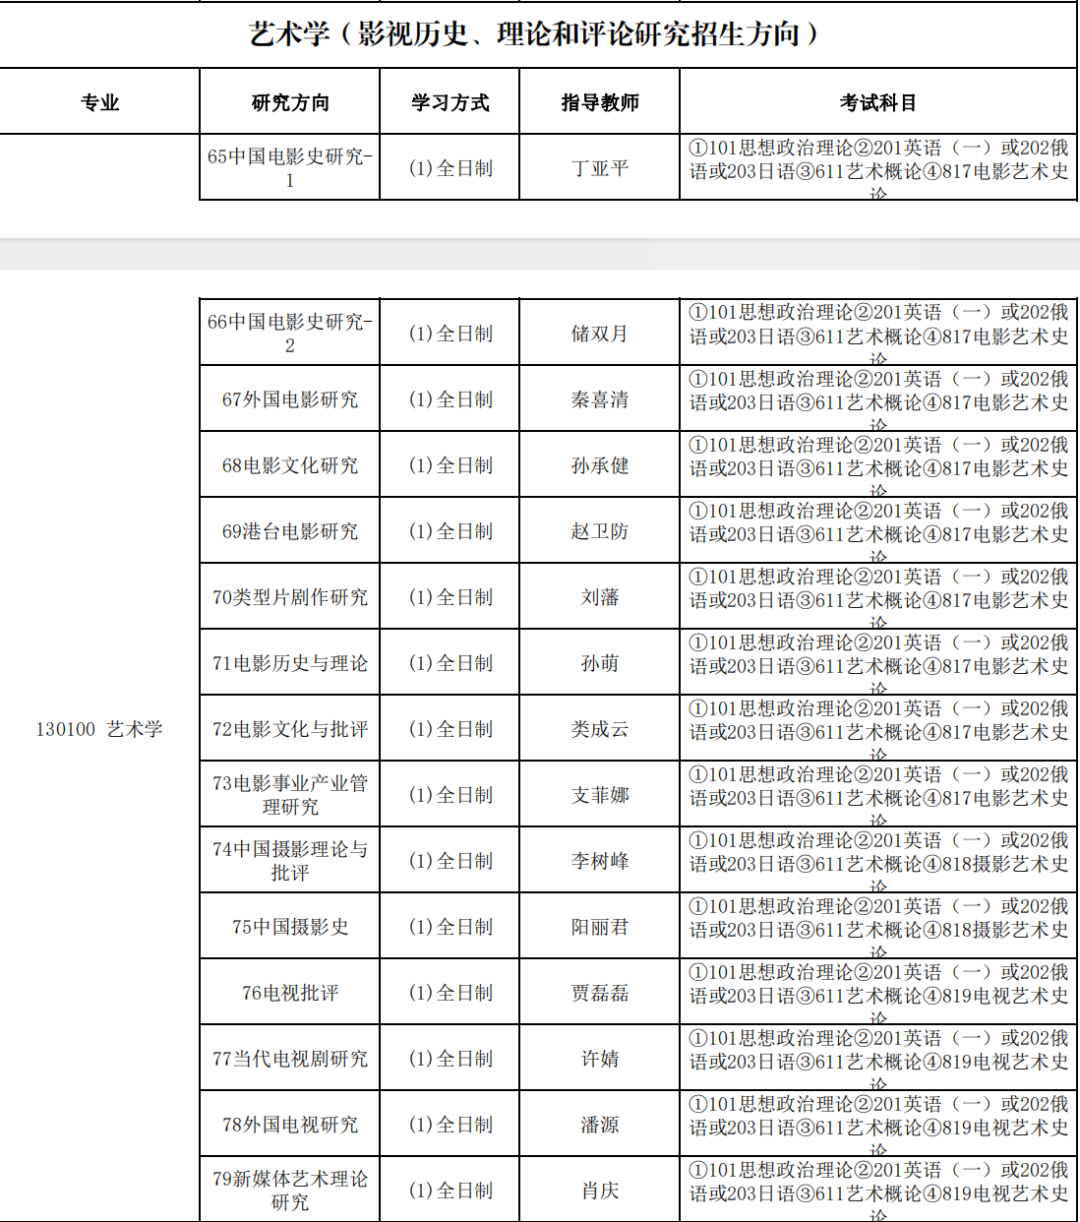Click 819电视艺术史 exam cell in 肖庆 row
1080x1222 pixels.
tap(878, 1190)
